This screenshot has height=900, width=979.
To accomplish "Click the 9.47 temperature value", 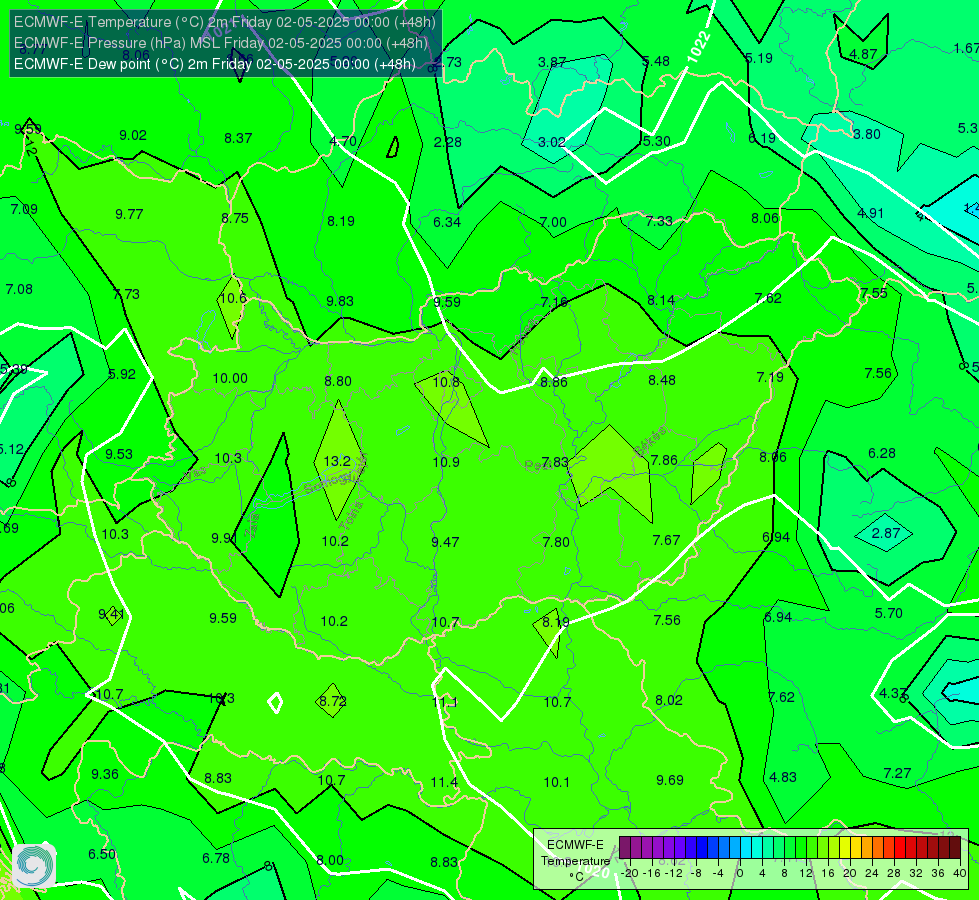I will point(445,541).
